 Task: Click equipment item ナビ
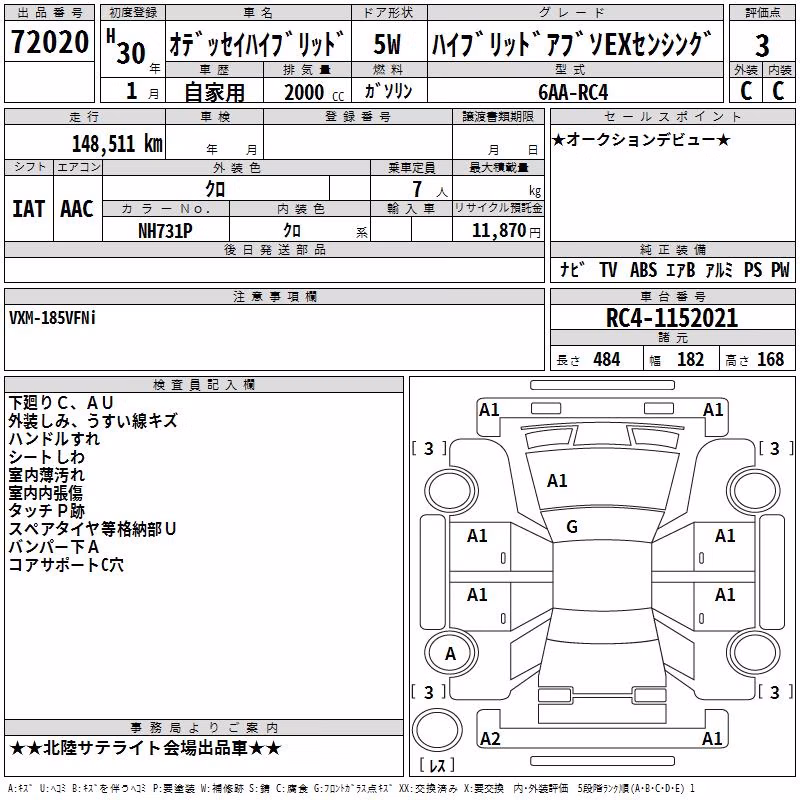click(572, 269)
